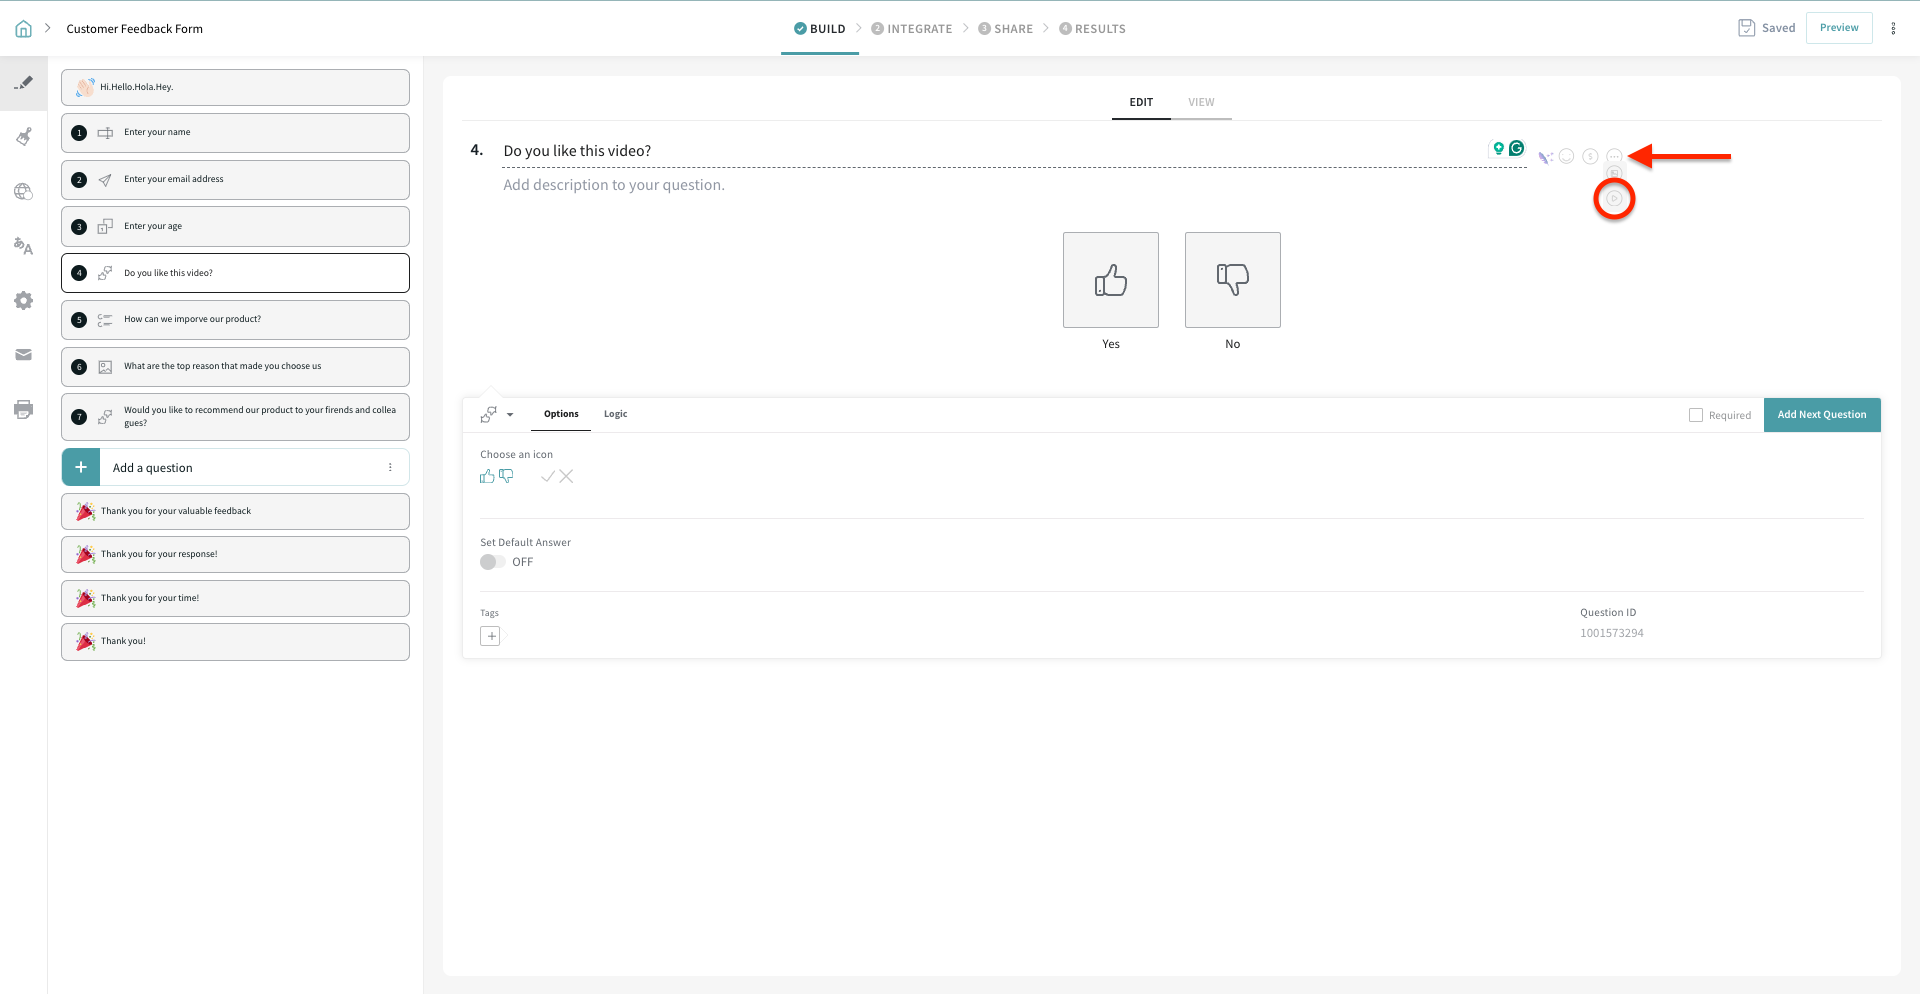
Task: Switch to the Logic tab
Action: 615,413
